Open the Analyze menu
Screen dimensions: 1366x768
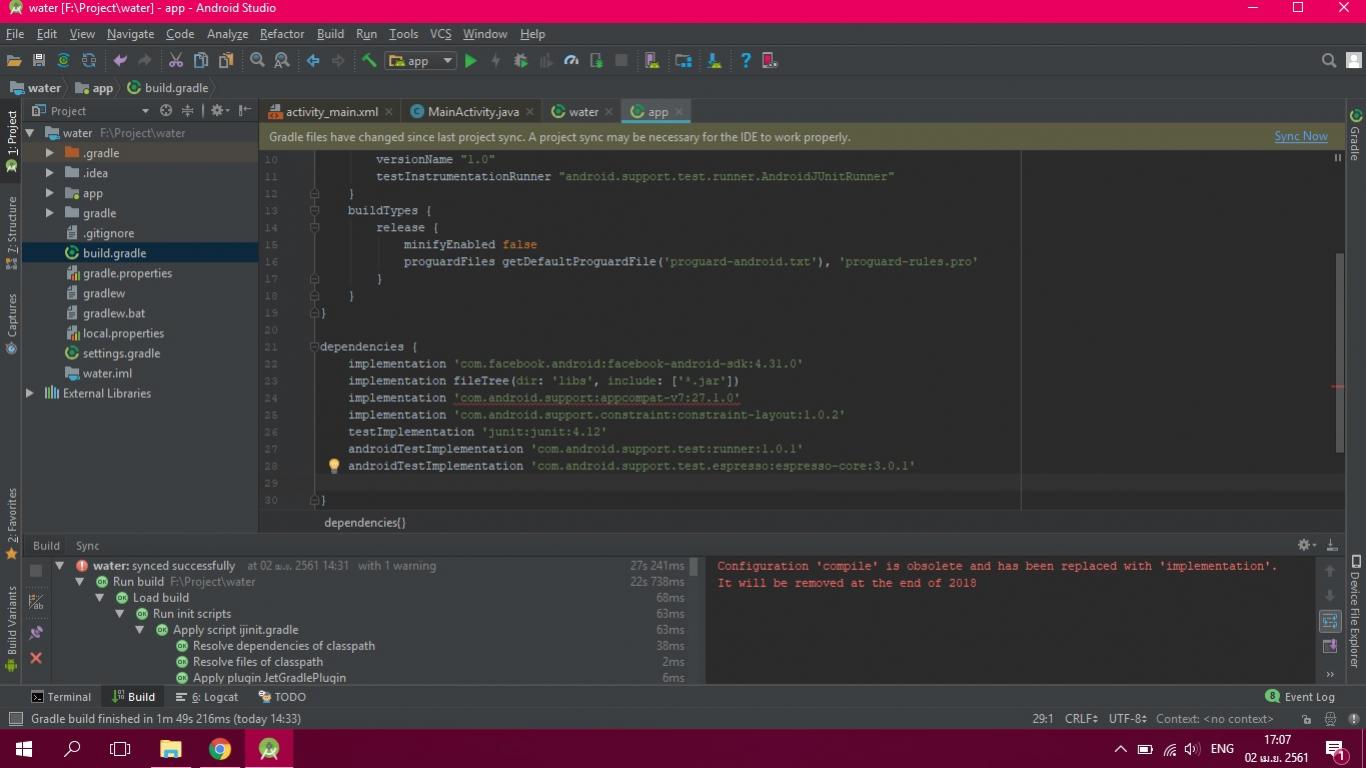tap(227, 34)
